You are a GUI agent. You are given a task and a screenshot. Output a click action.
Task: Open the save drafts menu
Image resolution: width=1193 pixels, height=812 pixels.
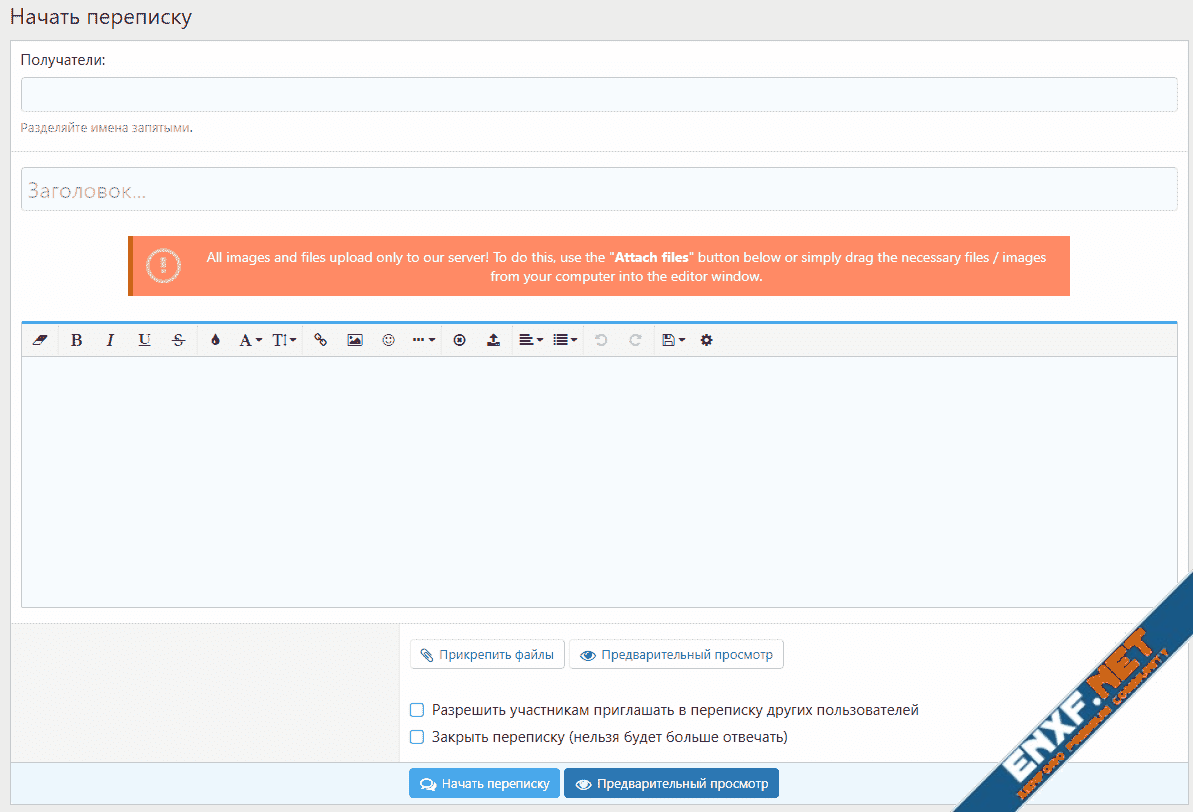point(673,340)
